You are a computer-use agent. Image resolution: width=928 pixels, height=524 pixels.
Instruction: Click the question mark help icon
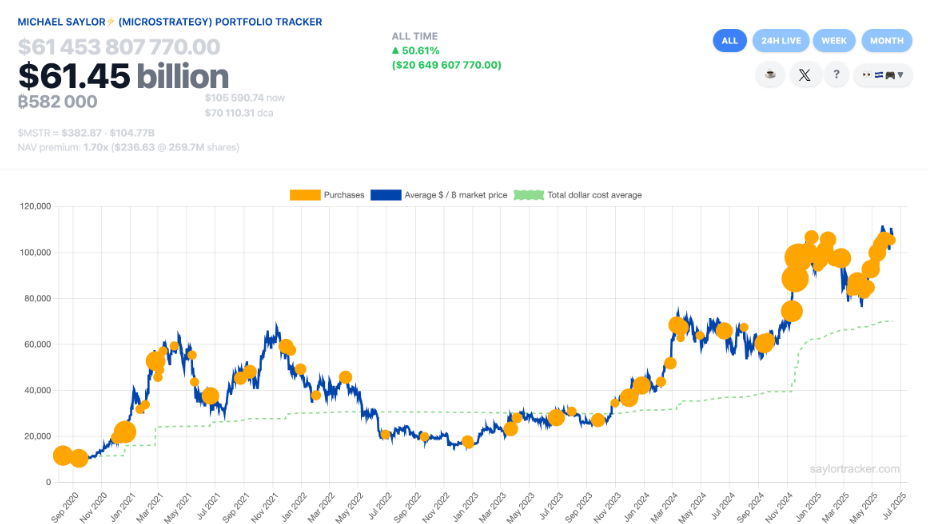click(836, 74)
